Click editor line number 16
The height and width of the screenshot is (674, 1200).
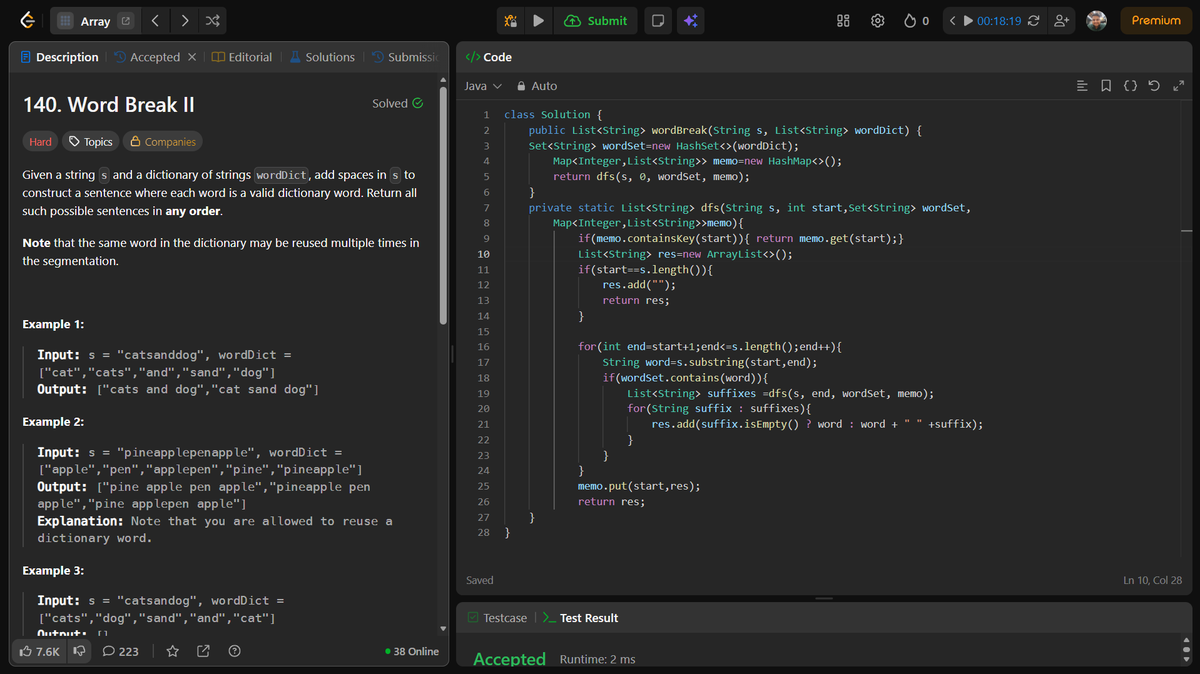click(484, 347)
